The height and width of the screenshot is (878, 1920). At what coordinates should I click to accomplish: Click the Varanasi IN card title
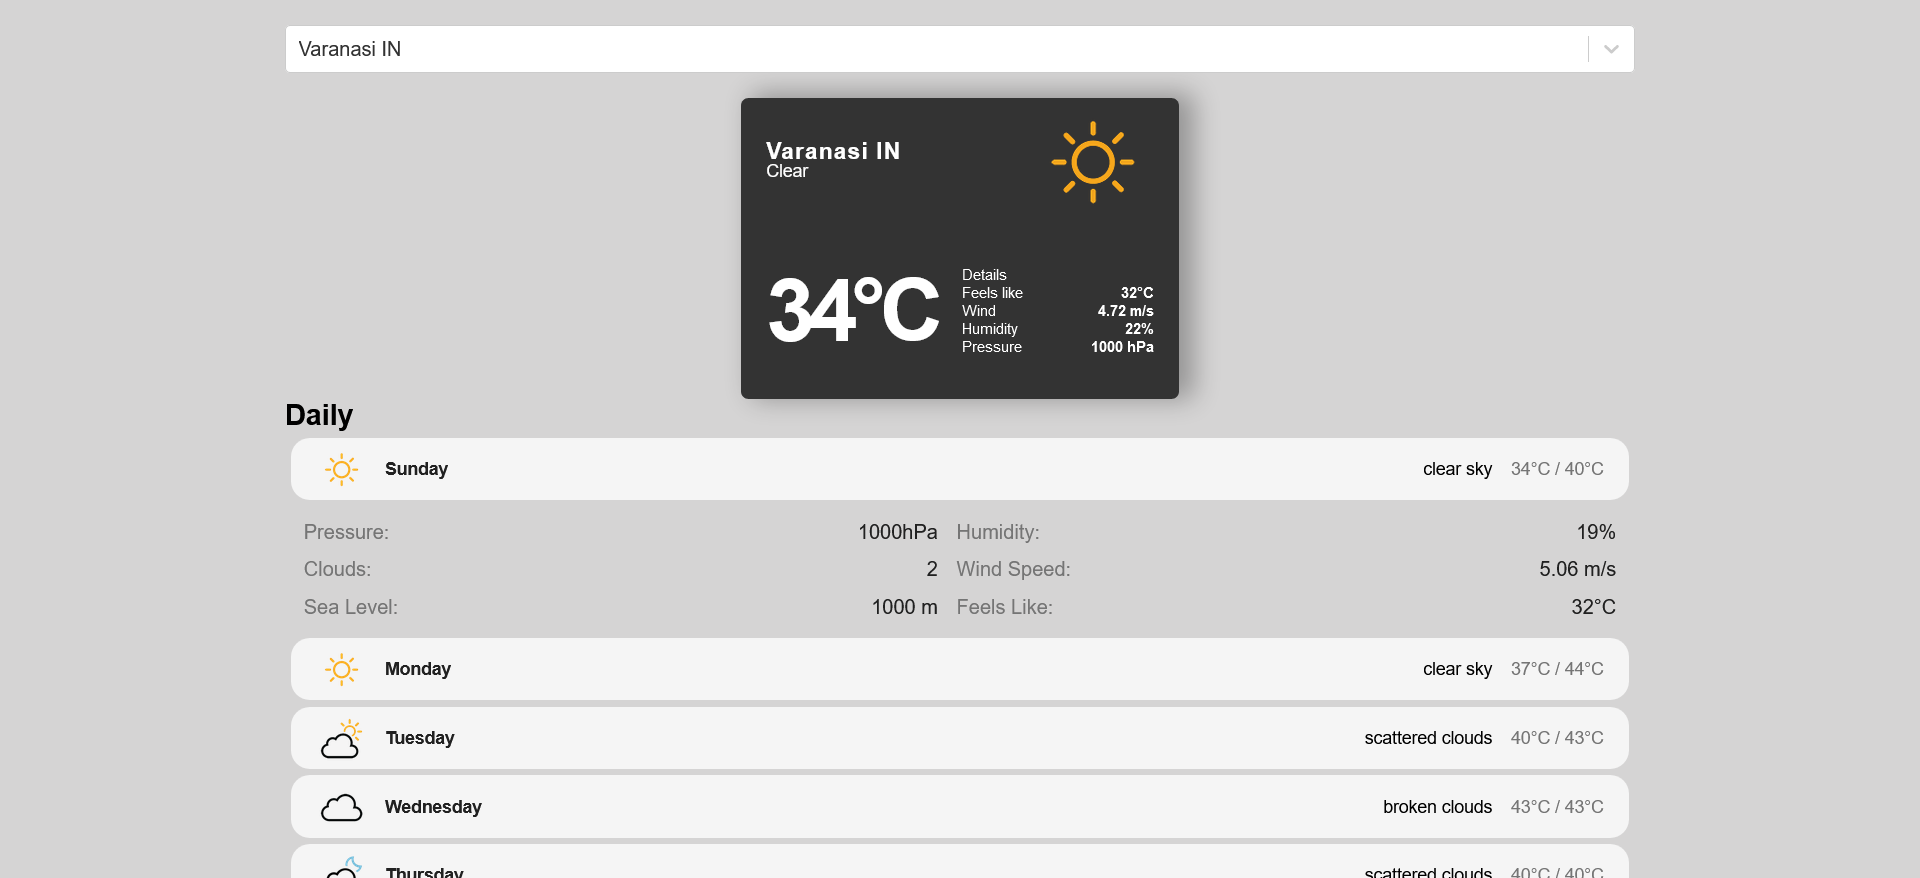833,151
